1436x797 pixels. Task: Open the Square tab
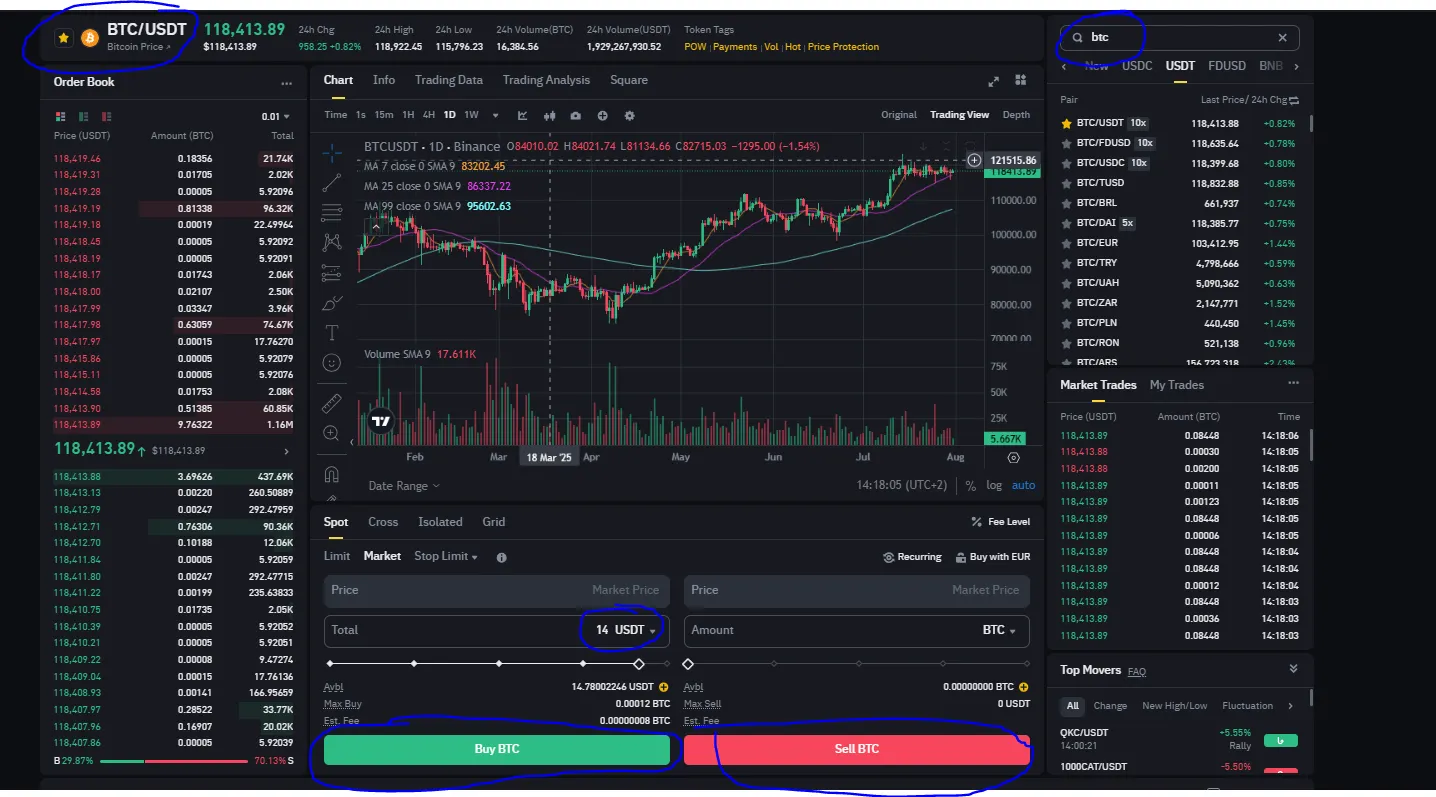pyautogui.click(x=629, y=80)
